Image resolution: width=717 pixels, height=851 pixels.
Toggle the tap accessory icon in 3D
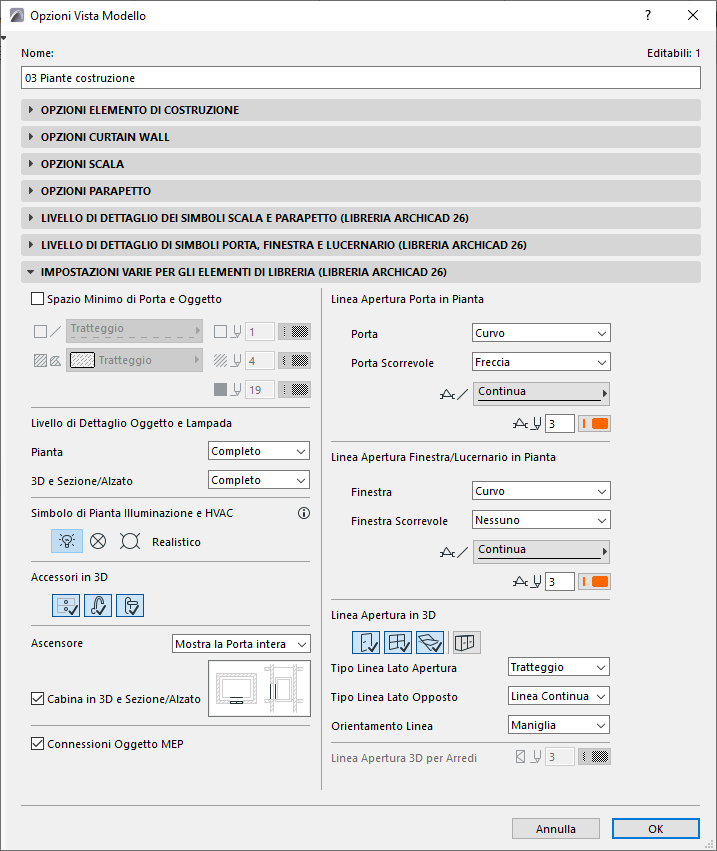click(98, 605)
